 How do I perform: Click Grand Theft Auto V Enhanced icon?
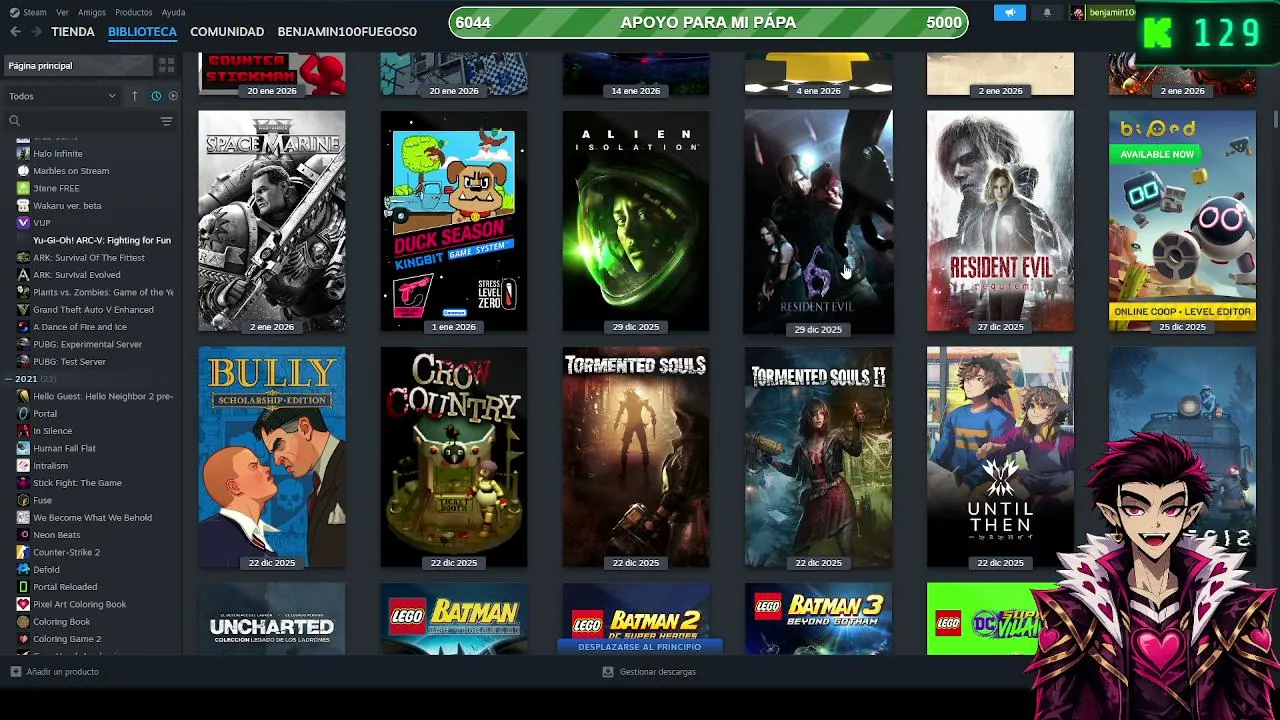(x=23, y=309)
